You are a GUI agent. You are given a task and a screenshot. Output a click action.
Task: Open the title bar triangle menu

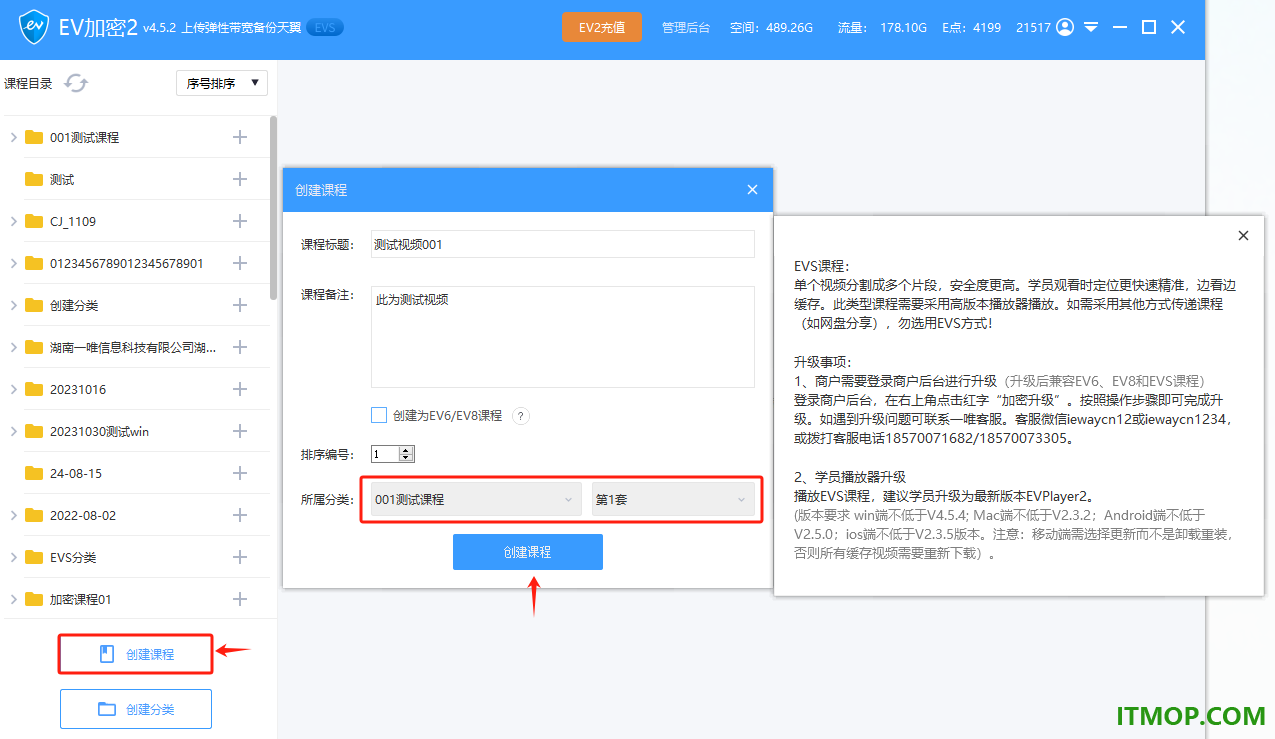point(1091,27)
